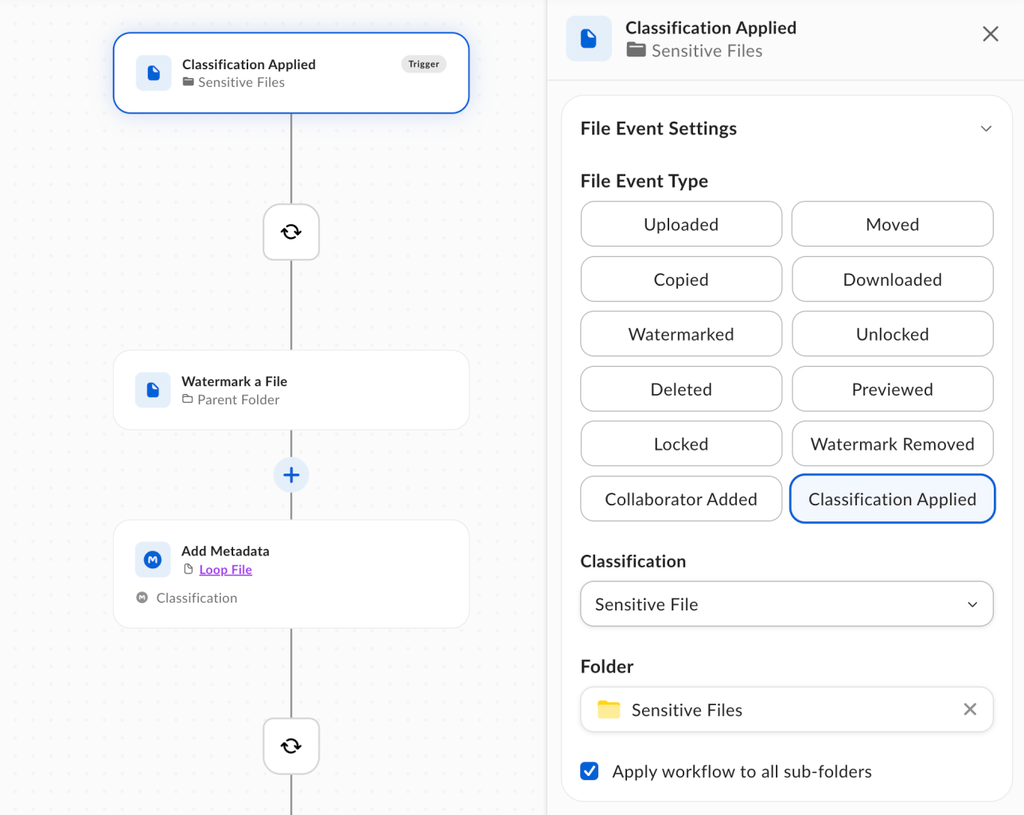Select the Deleted file event type

pyautogui.click(x=681, y=389)
